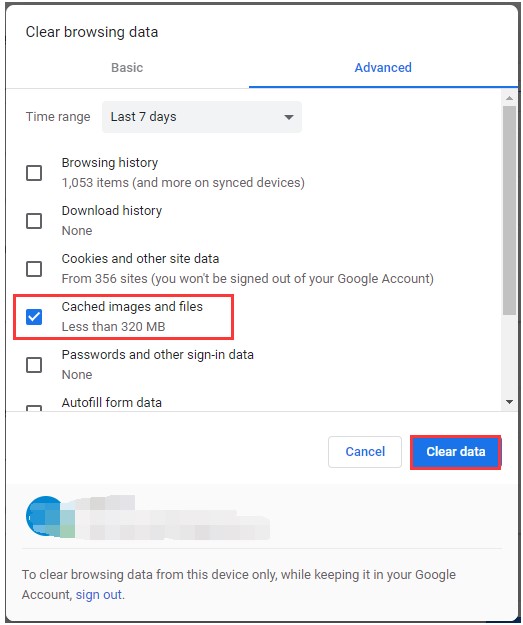Toggle the Autofill form data checkbox
The width and height of the screenshot is (523, 625).
(x=34, y=408)
